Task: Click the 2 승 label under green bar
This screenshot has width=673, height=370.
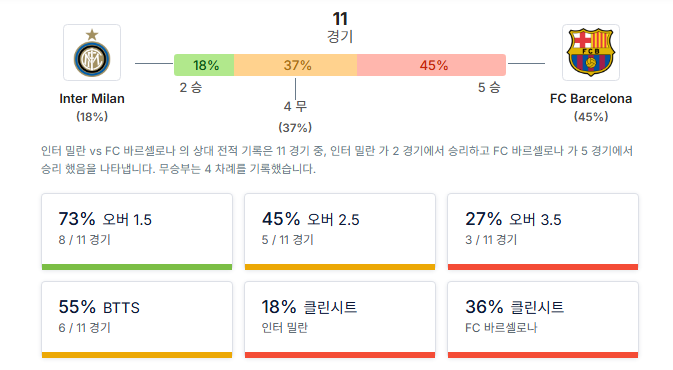Action: 191,88
